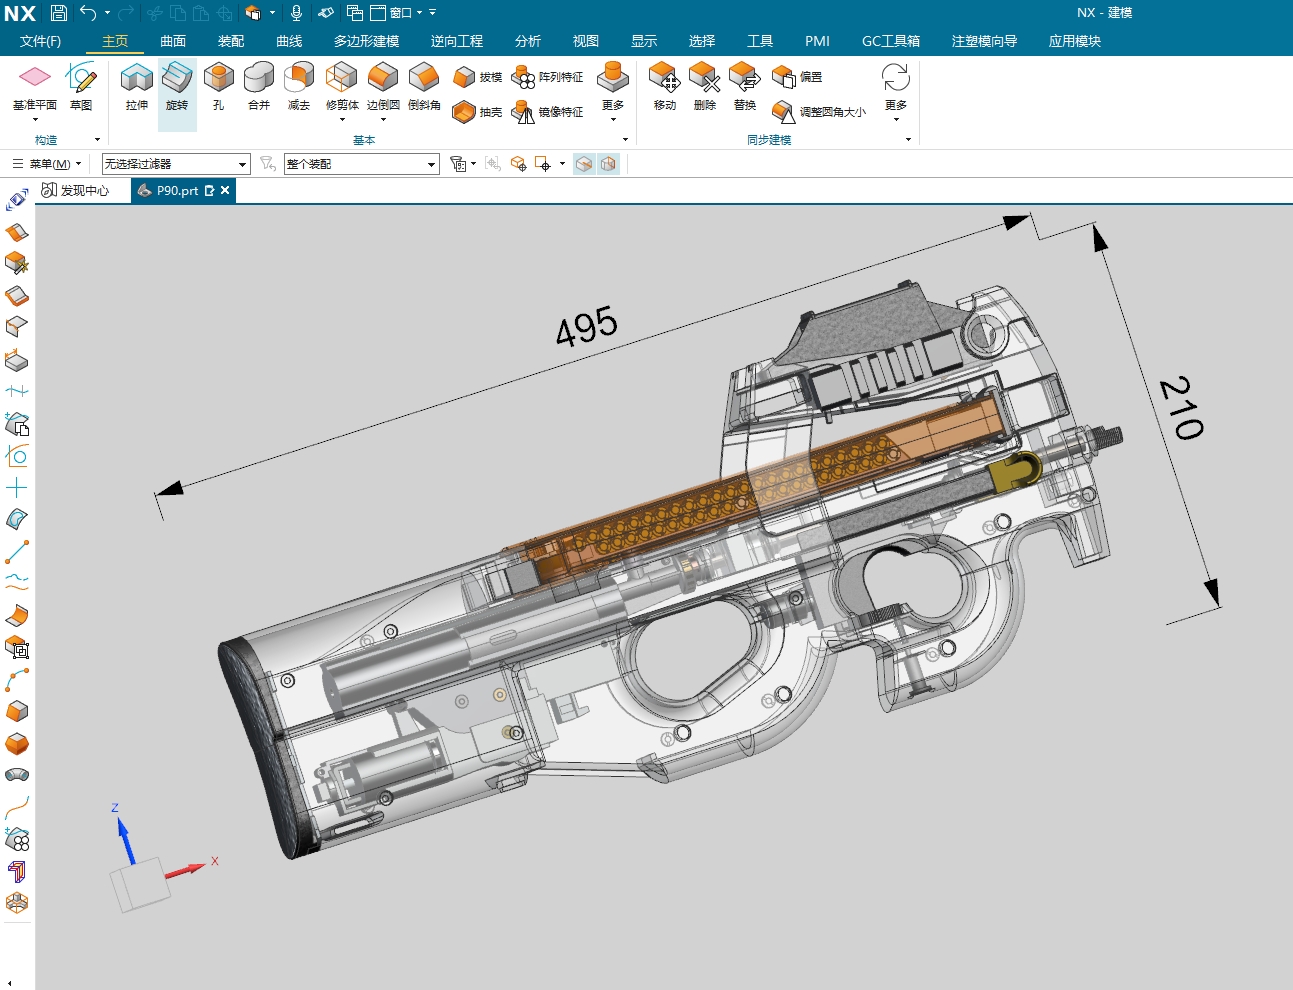The image size is (1293, 990).
Task: Switch to the PMI ribbon tab
Action: pos(817,41)
